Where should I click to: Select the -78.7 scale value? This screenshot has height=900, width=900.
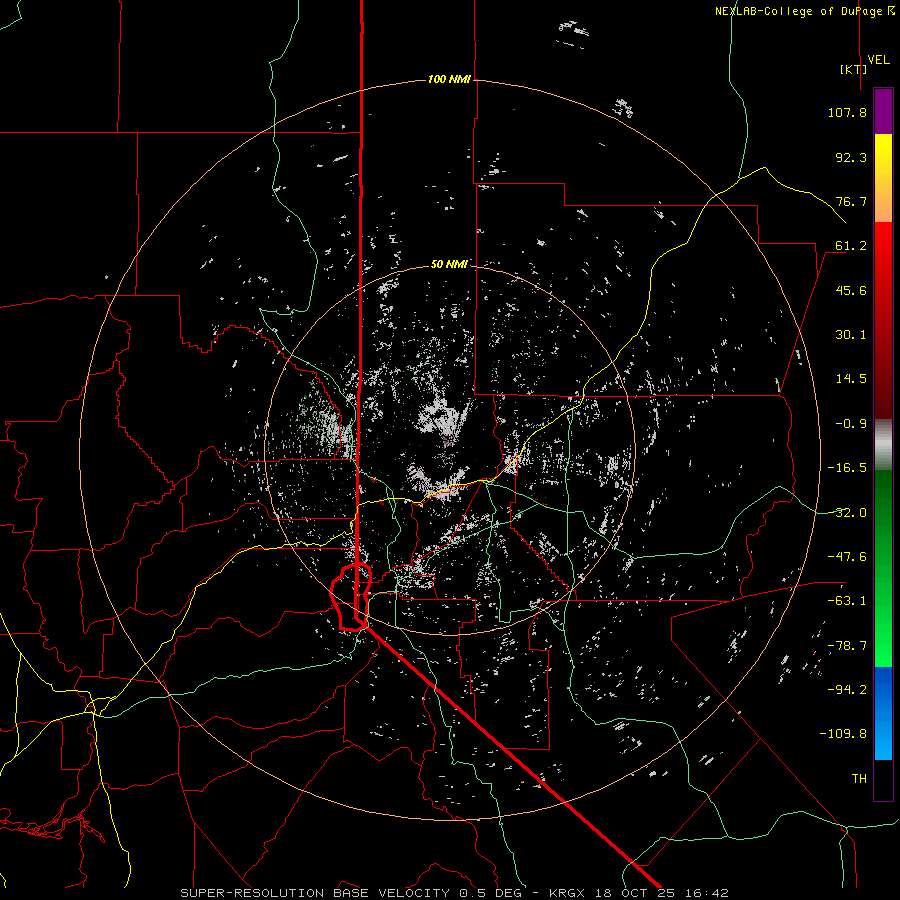pyautogui.click(x=847, y=646)
